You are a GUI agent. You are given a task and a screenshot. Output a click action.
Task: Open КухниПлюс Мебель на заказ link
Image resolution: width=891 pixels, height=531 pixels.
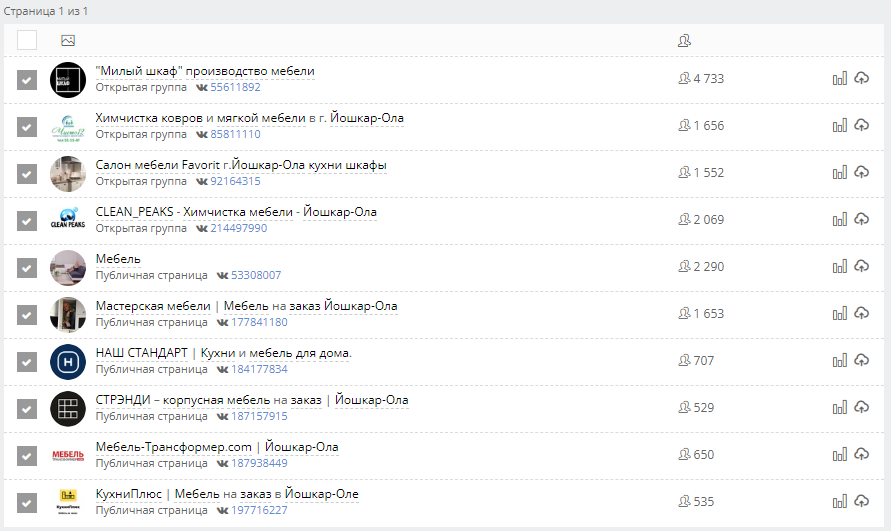coord(227,494)
